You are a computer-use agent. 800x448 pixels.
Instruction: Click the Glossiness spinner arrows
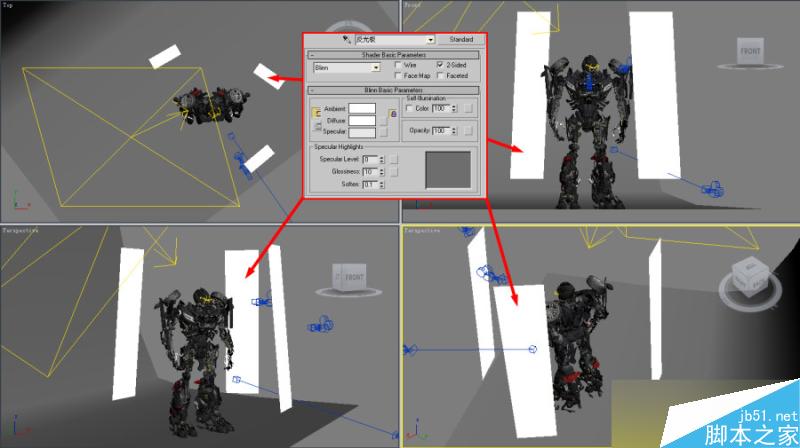(x=382, y=171)
